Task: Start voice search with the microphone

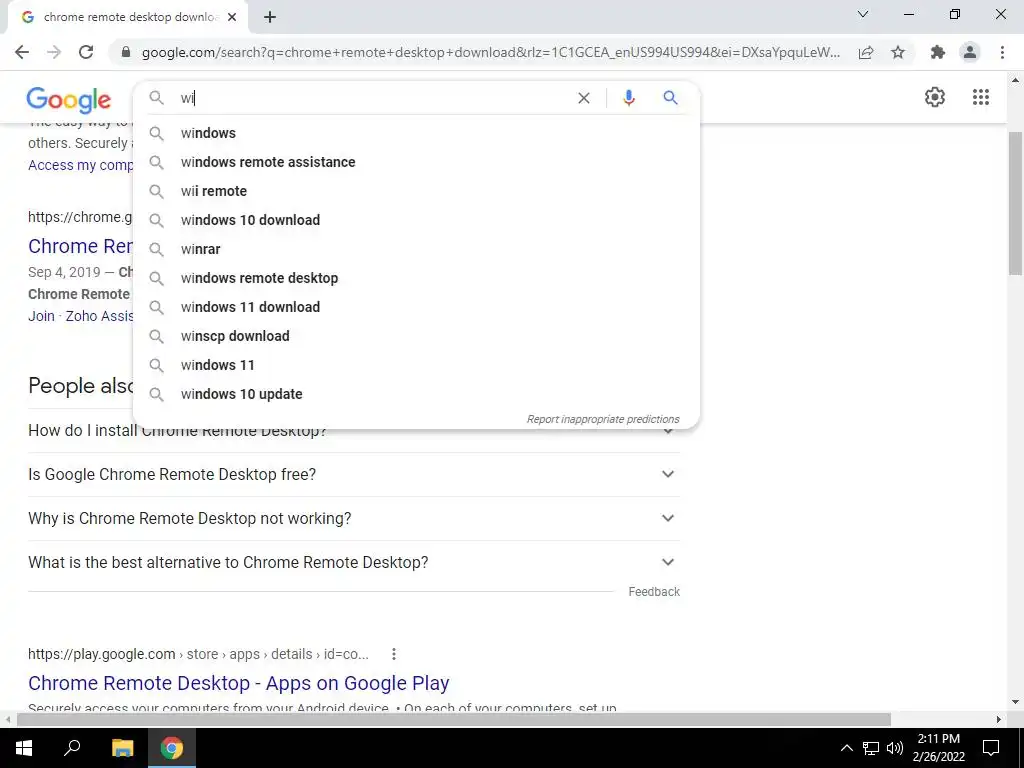Action: [628, 98]
